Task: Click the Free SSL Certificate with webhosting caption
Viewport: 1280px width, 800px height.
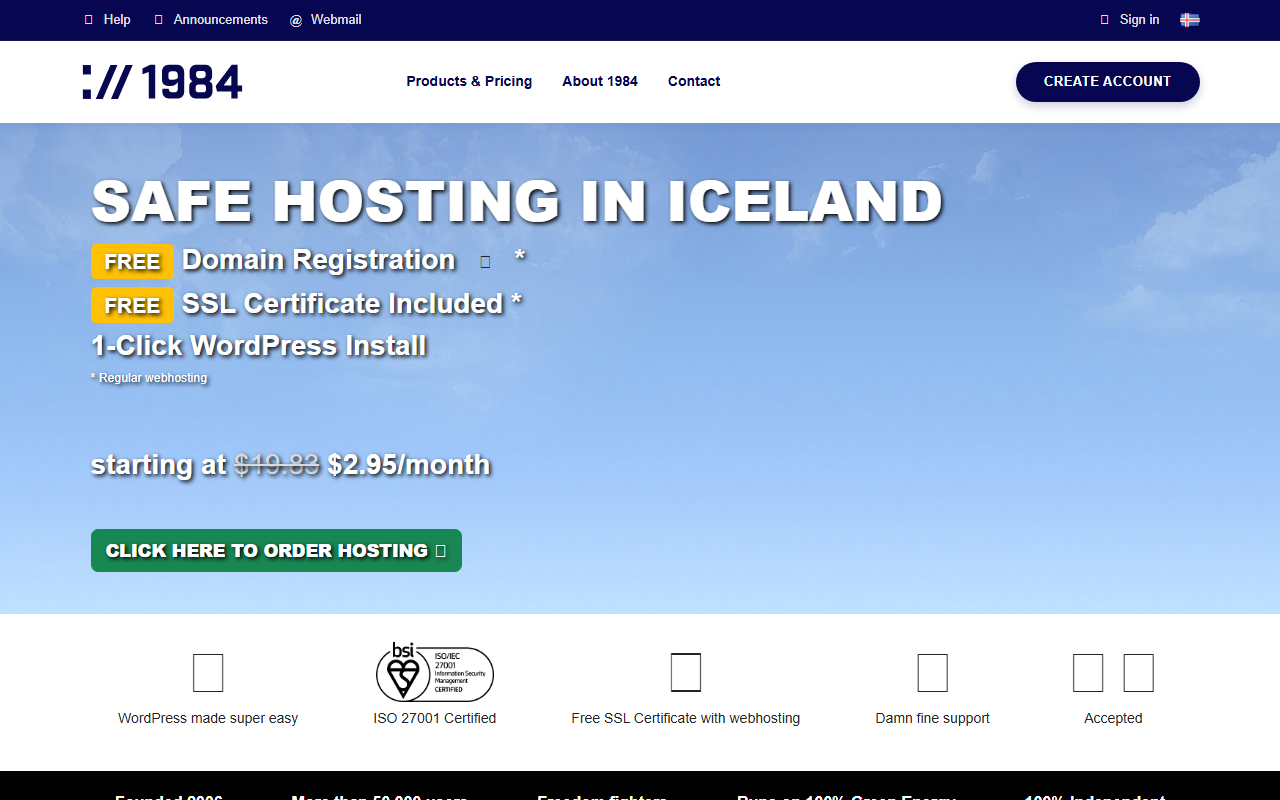Action: coord(686,718)
